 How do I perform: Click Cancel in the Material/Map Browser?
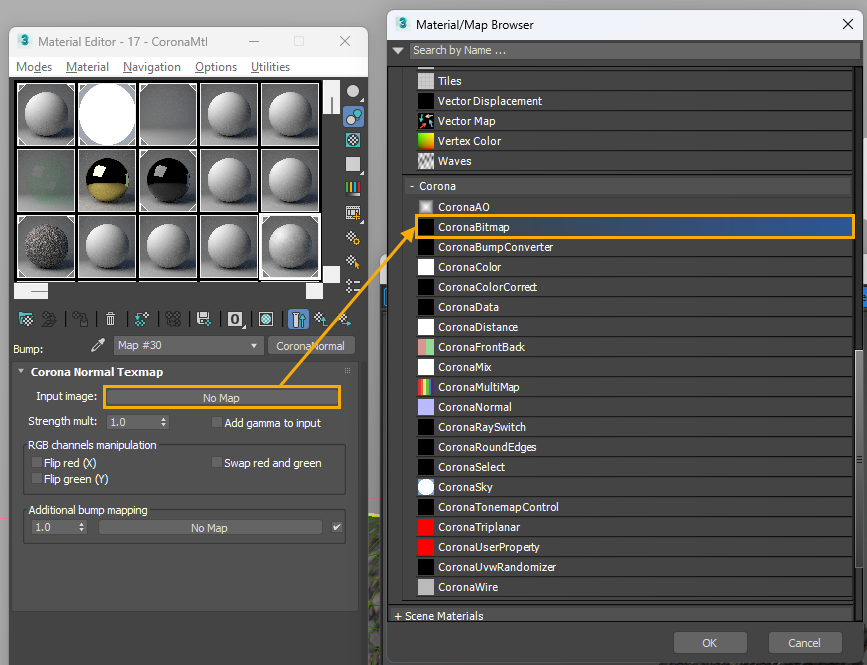pos(805,643)
